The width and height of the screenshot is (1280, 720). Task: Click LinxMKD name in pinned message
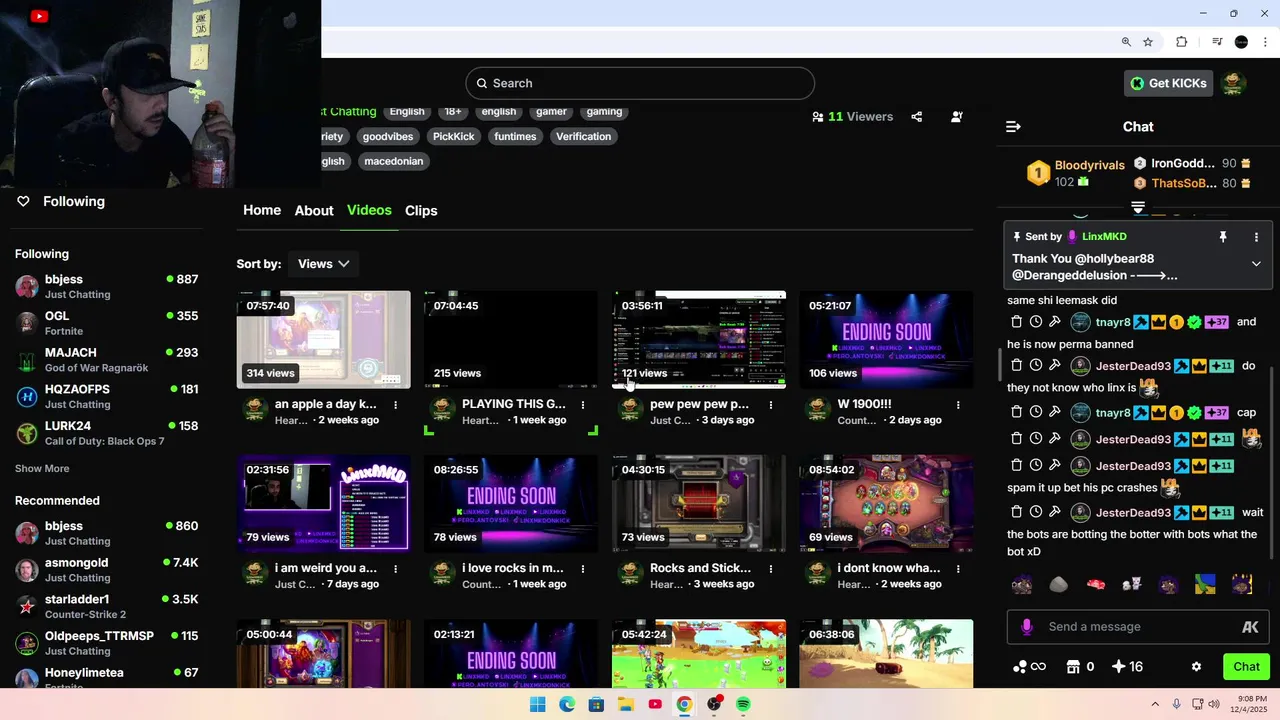tap(1104, 237)
